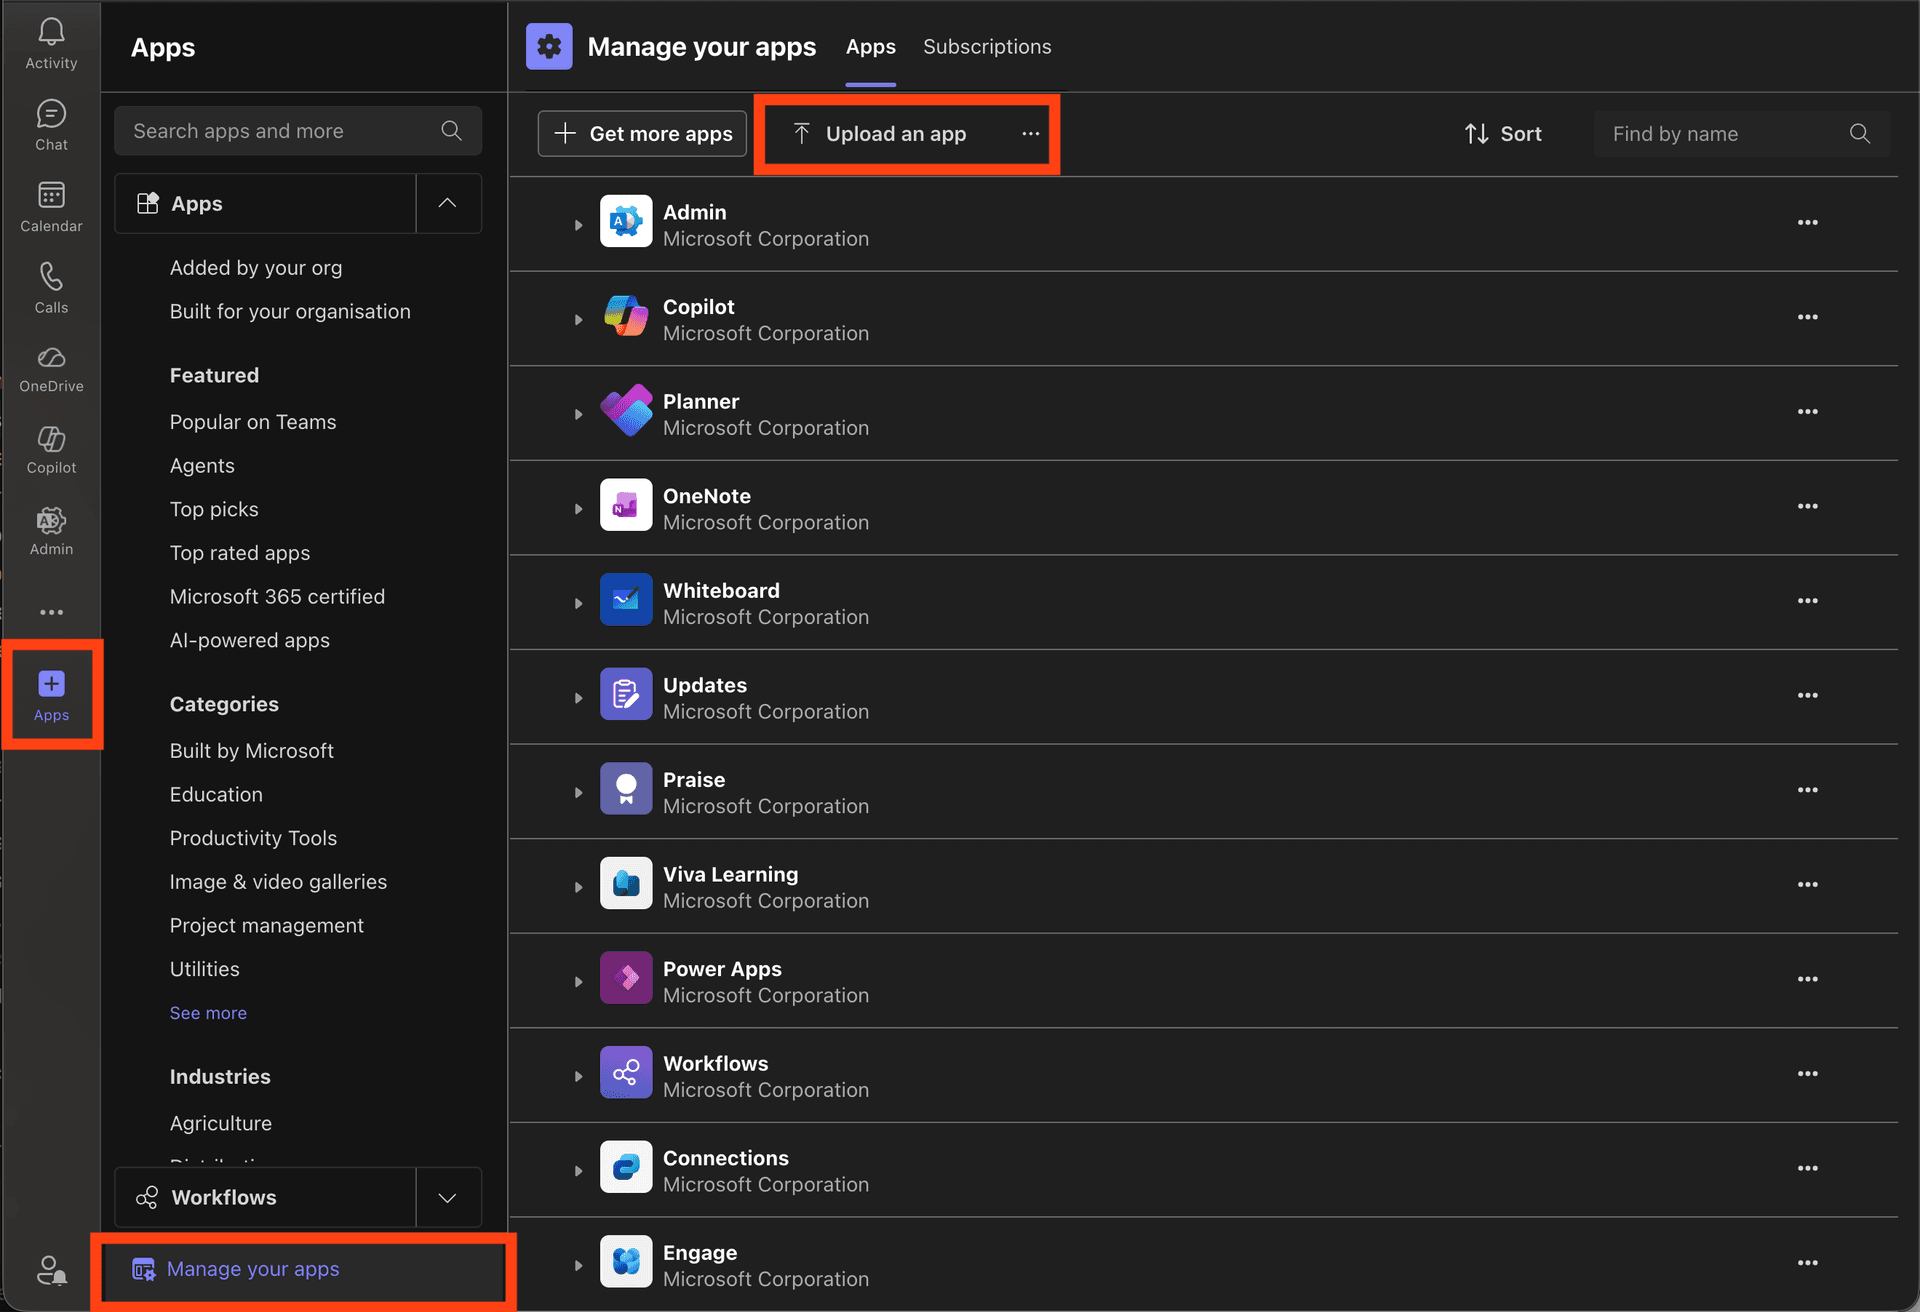Open the Agents category
This screenshot has height=1312, width=1920.
pos(202,466)
